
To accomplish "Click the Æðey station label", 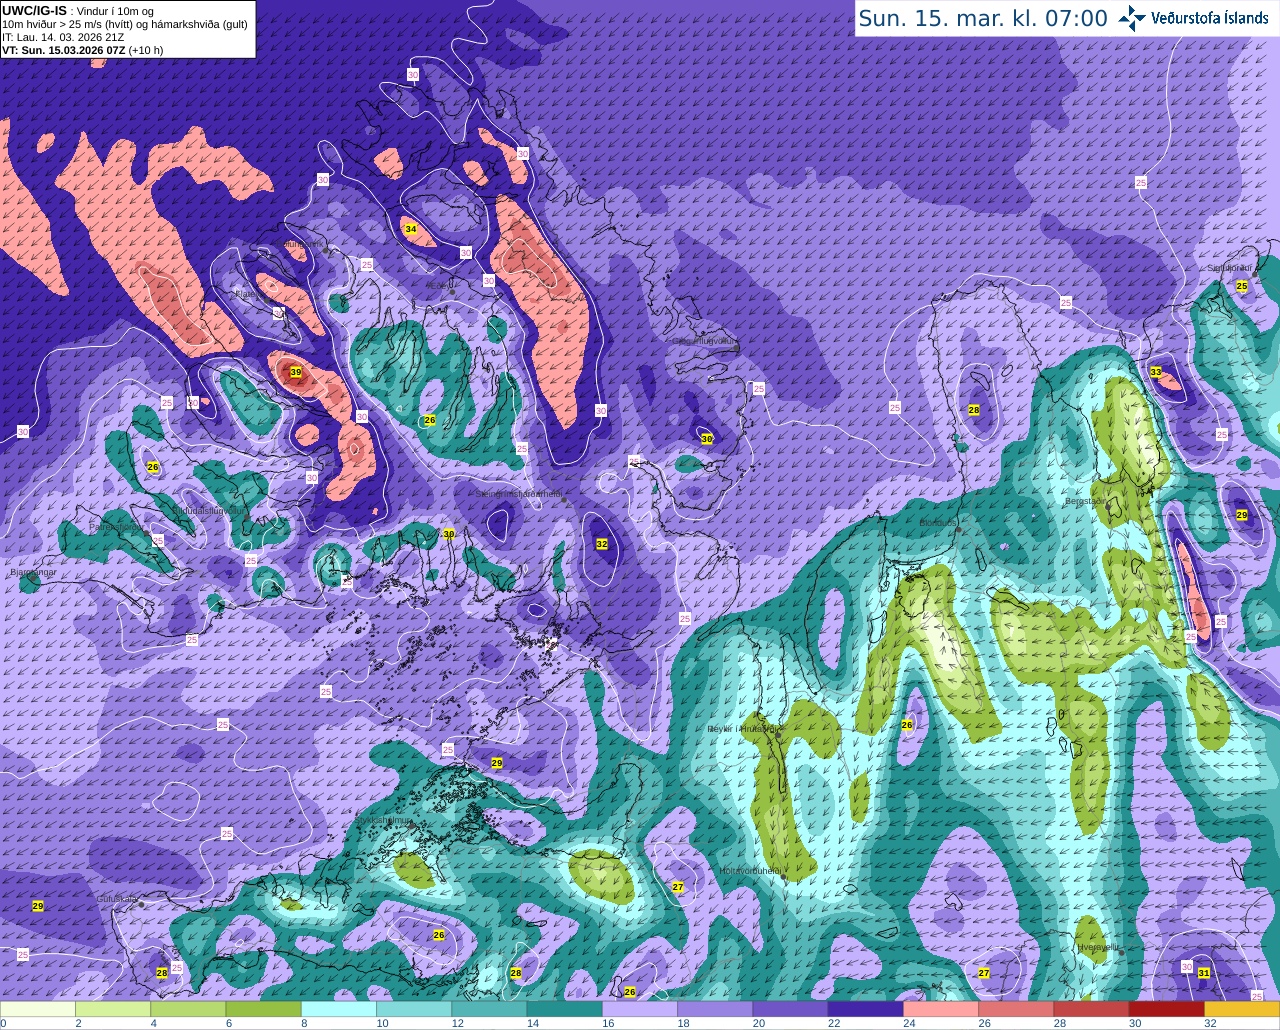I will [x=440, y=285].
